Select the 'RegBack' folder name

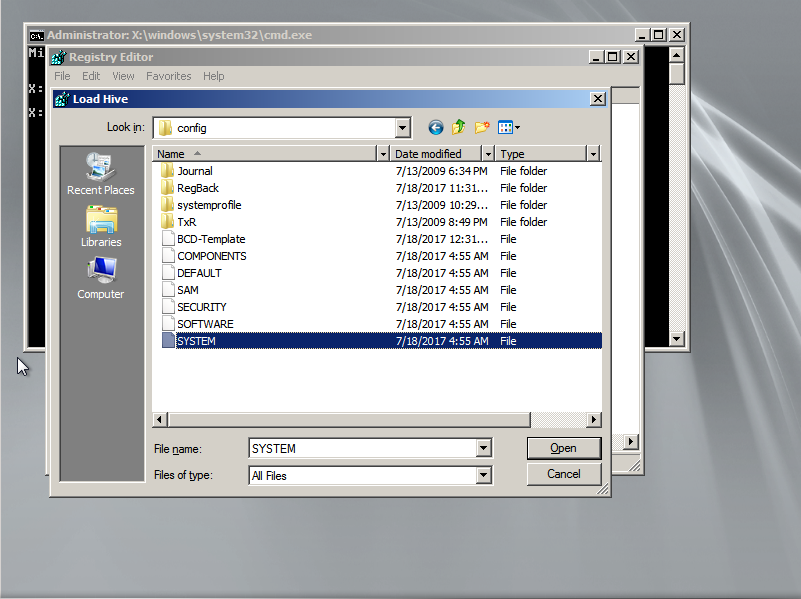coord(198,188)
